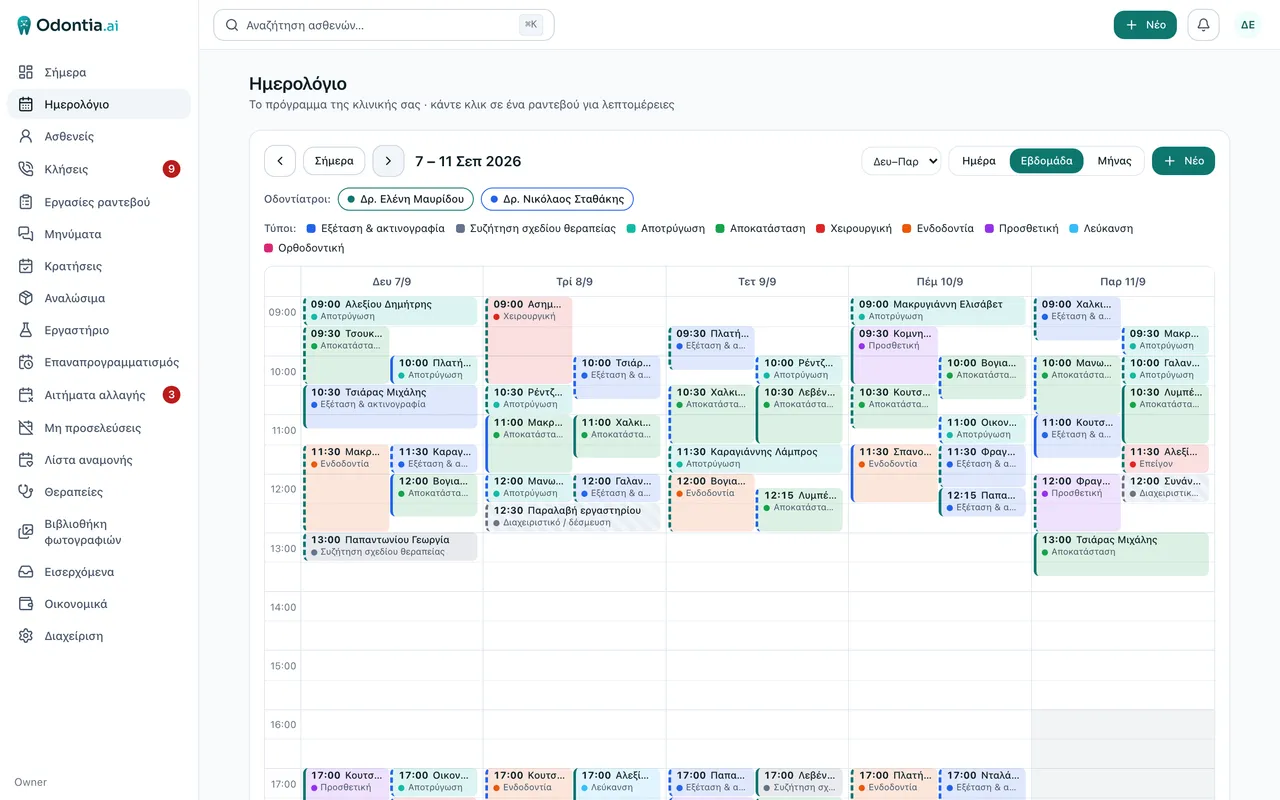Click the Θεραπείες stethoscope icon
The image size is (1280, 800).
[26, 492]
